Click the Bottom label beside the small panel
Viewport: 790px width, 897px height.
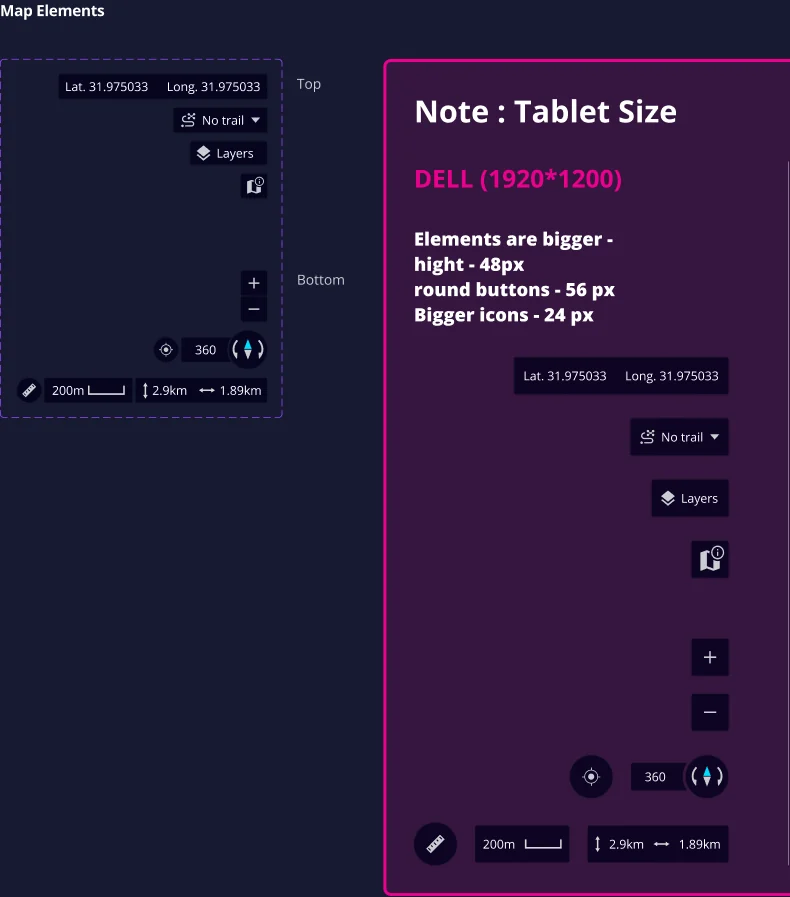[320, 280]
